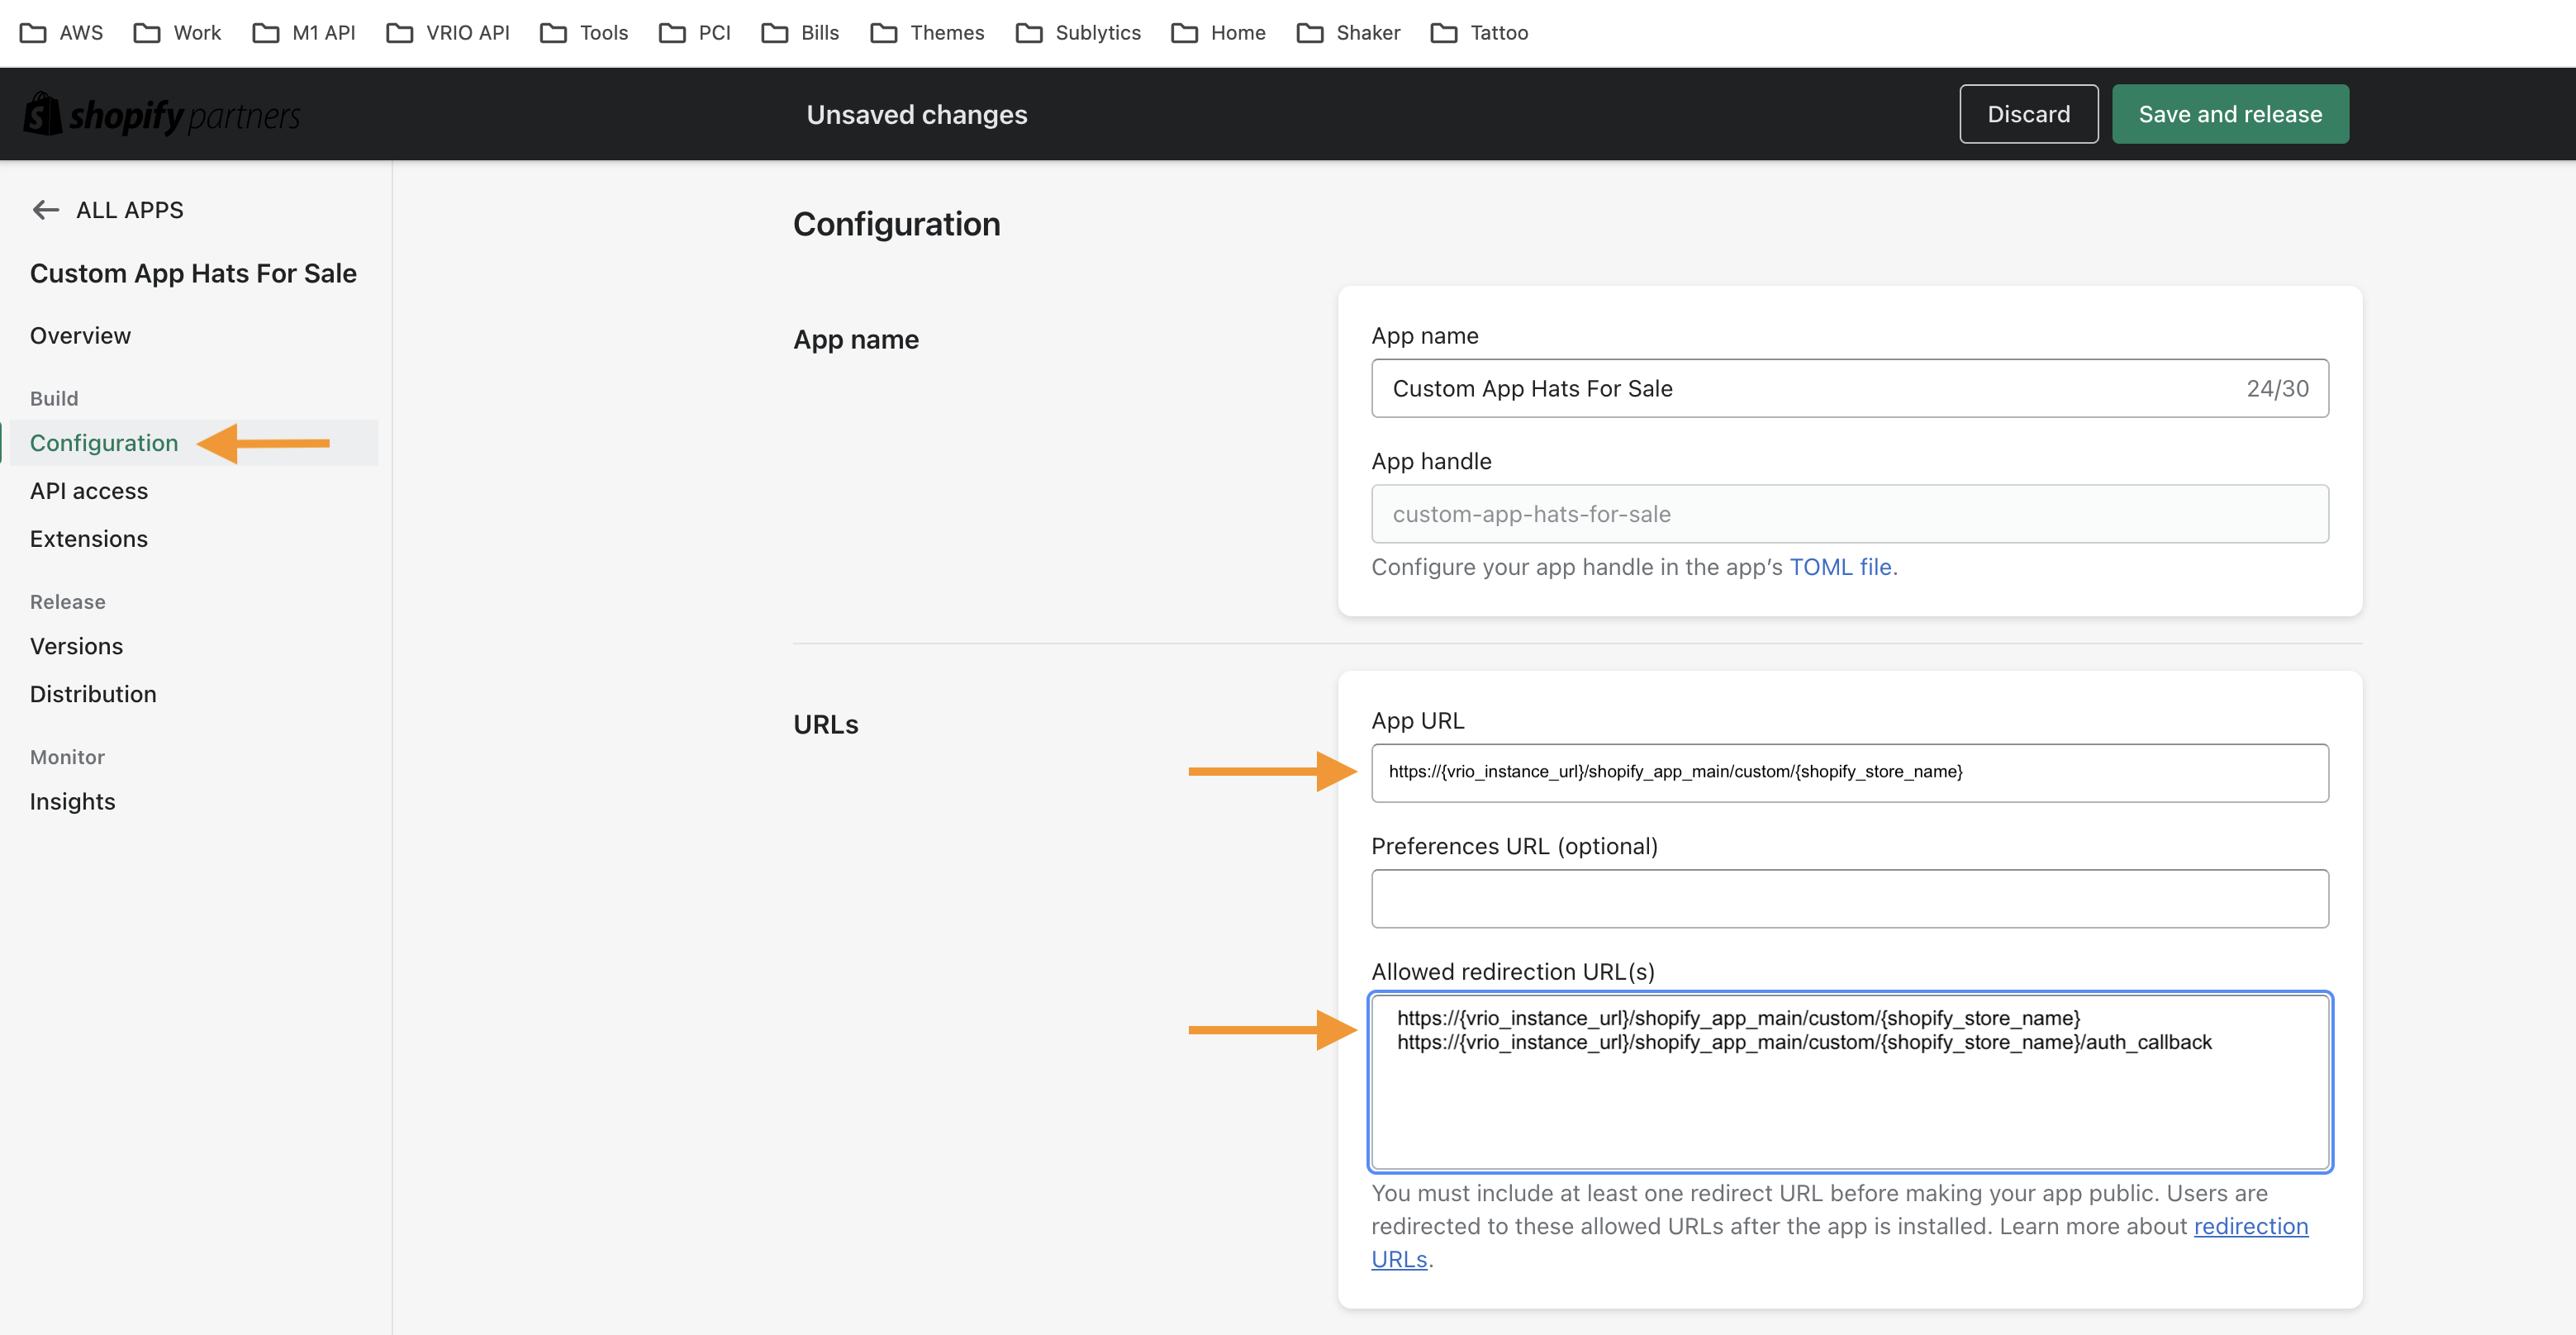The height and width of the screenshot is (1335, 2576).
Task: Click the 24/30 character counter
Action: 2277,389
